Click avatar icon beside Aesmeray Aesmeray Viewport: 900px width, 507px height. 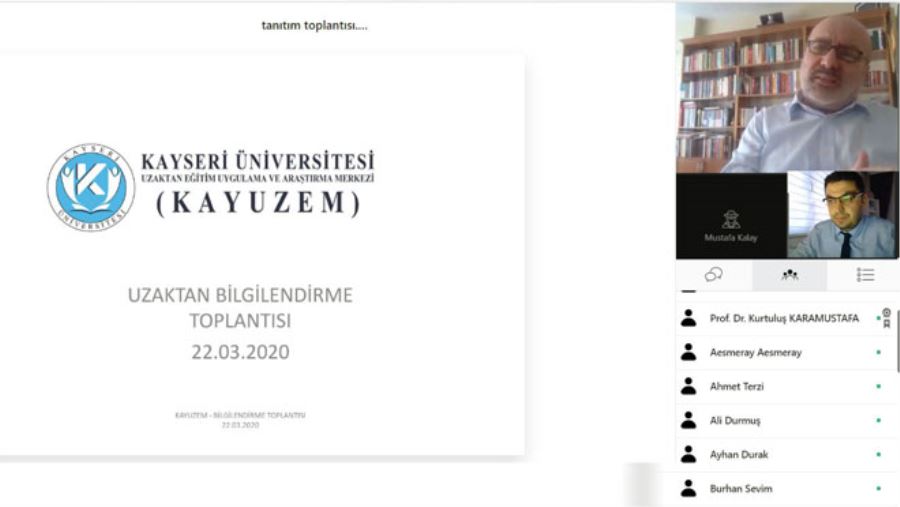(x=688, y=352)
